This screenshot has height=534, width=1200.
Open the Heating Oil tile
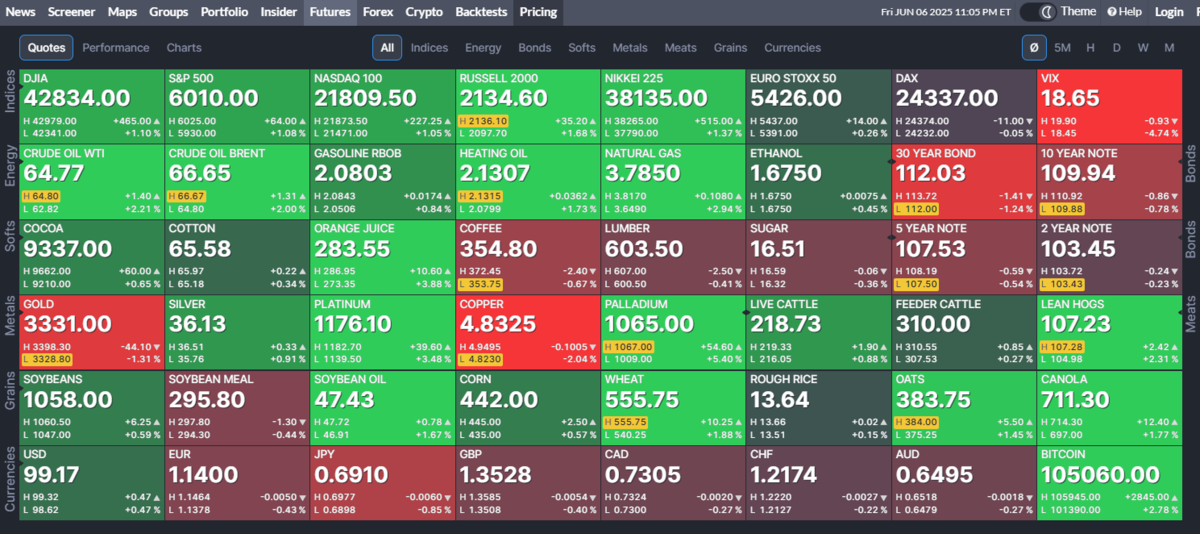527,182
